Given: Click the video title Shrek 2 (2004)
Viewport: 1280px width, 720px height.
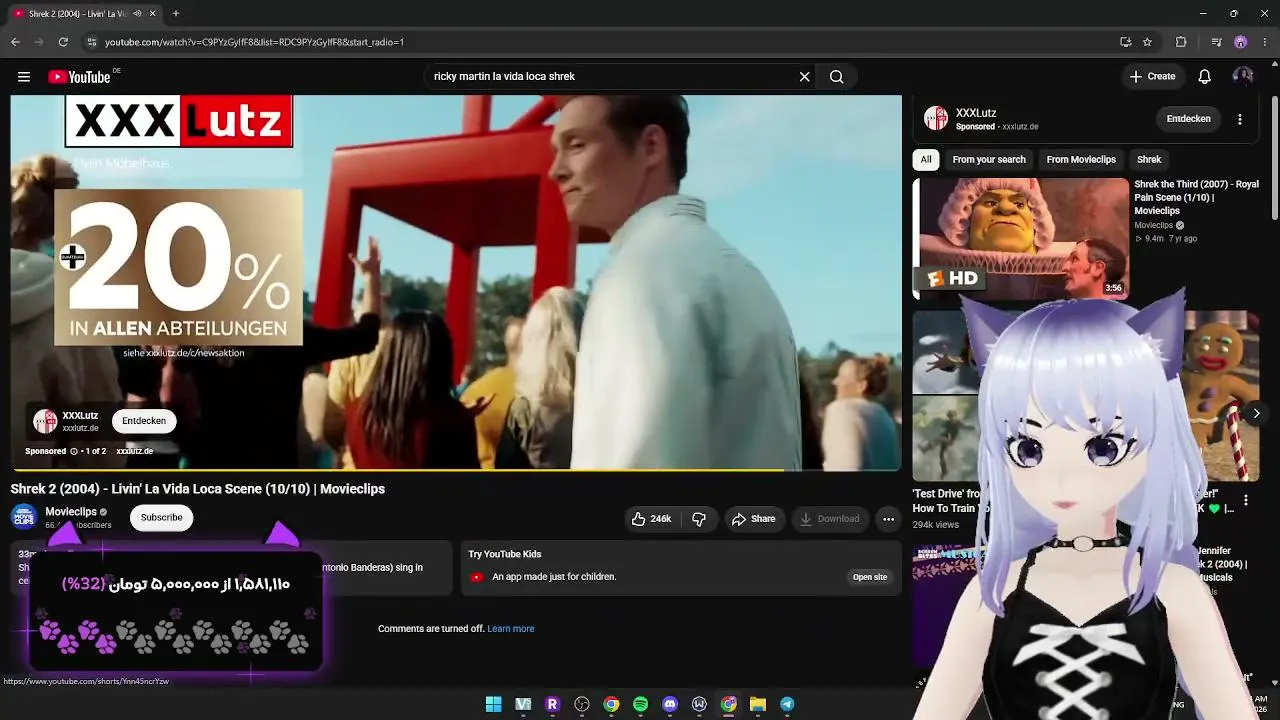Looking at the screenshot, I should click(198, 489).
